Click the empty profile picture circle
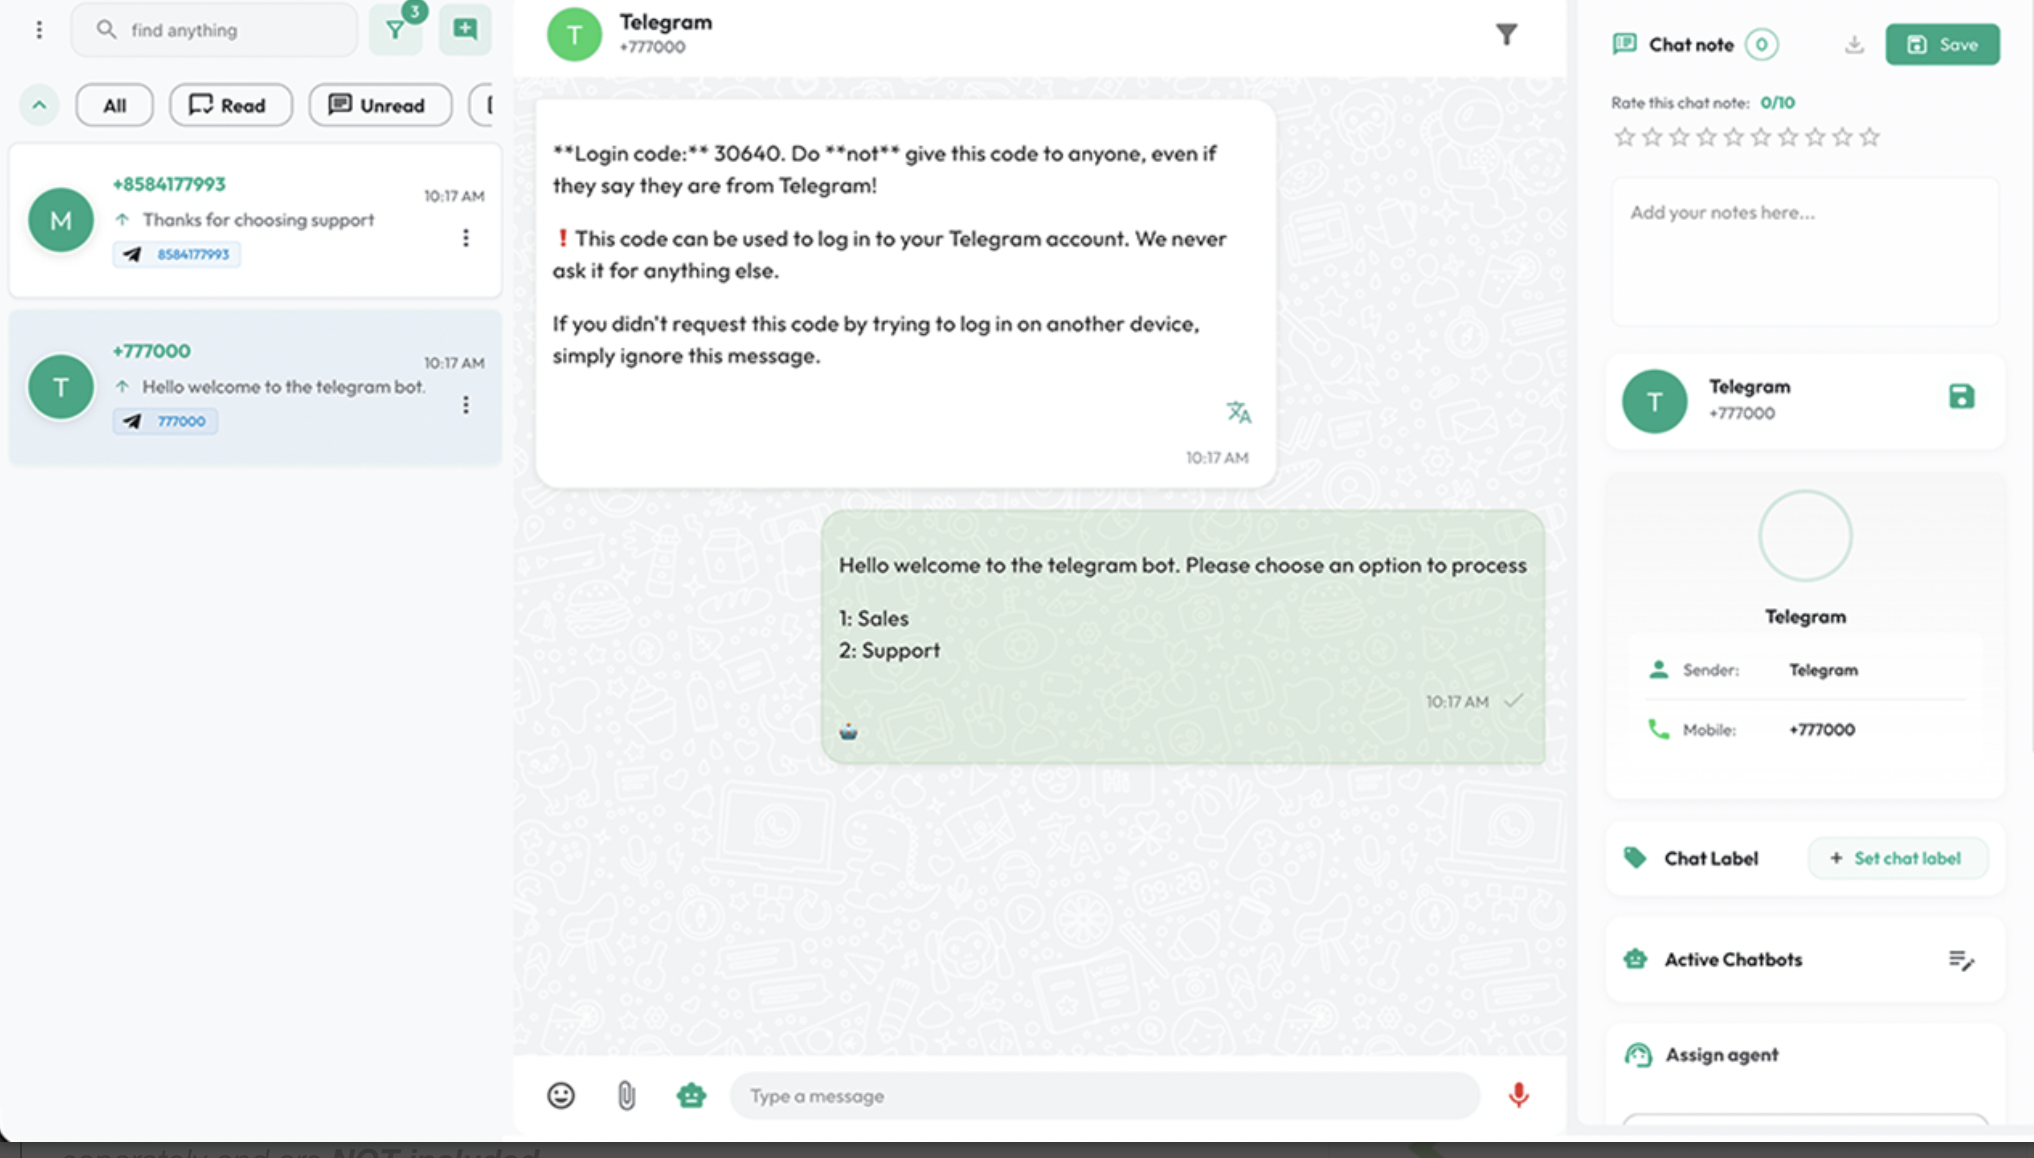 (1805, 536)
